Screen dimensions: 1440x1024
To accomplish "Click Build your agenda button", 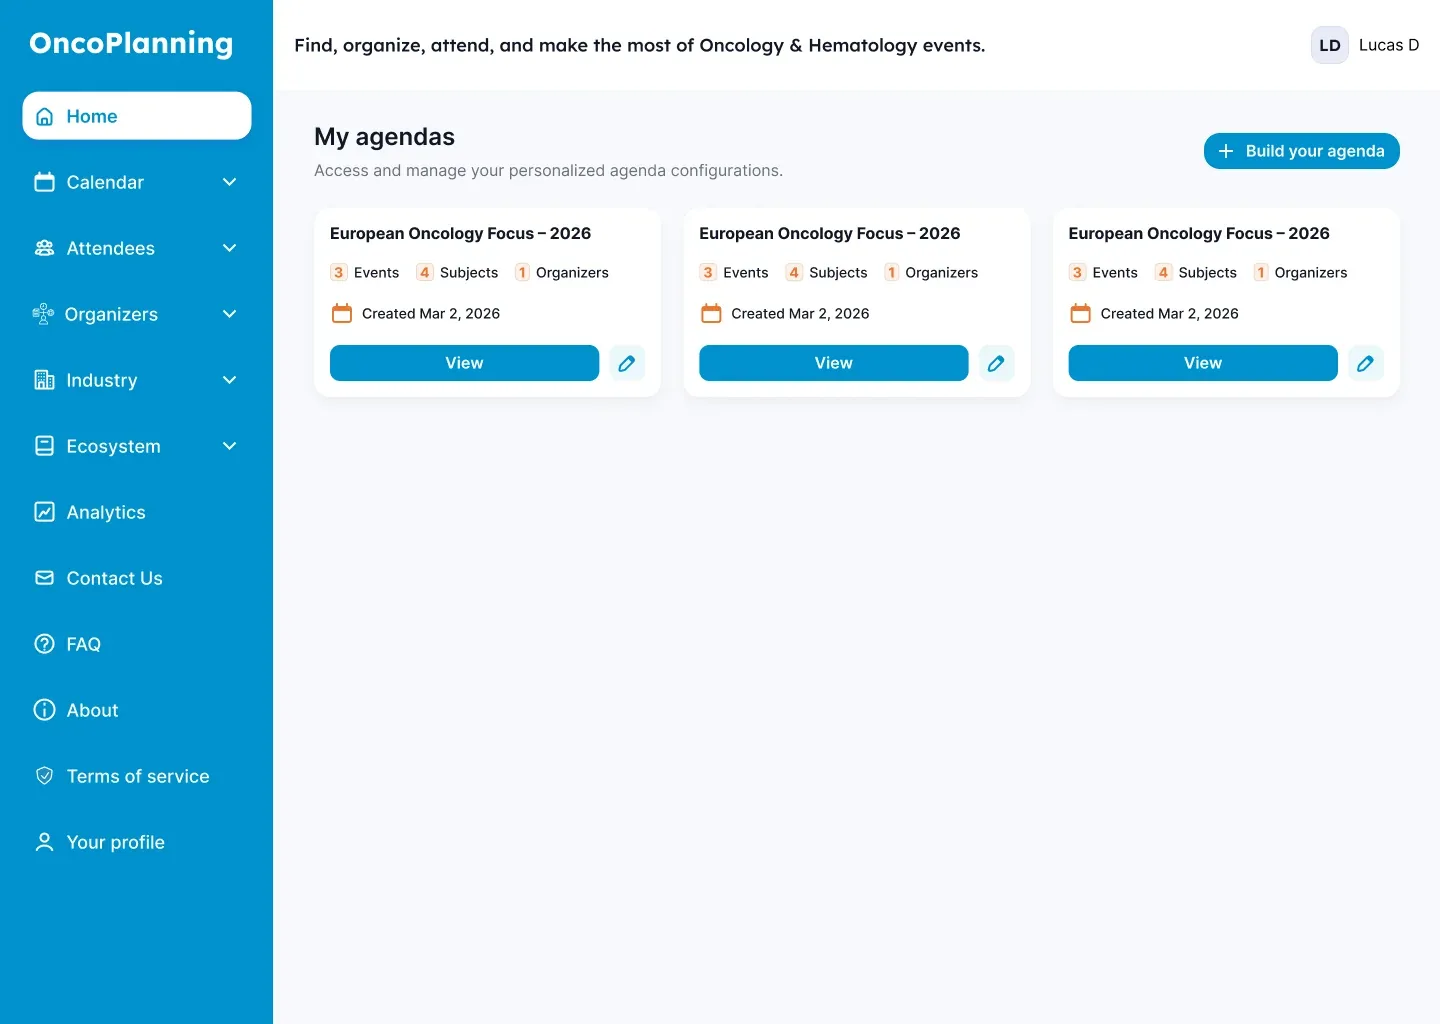I will click(1301, 151).
